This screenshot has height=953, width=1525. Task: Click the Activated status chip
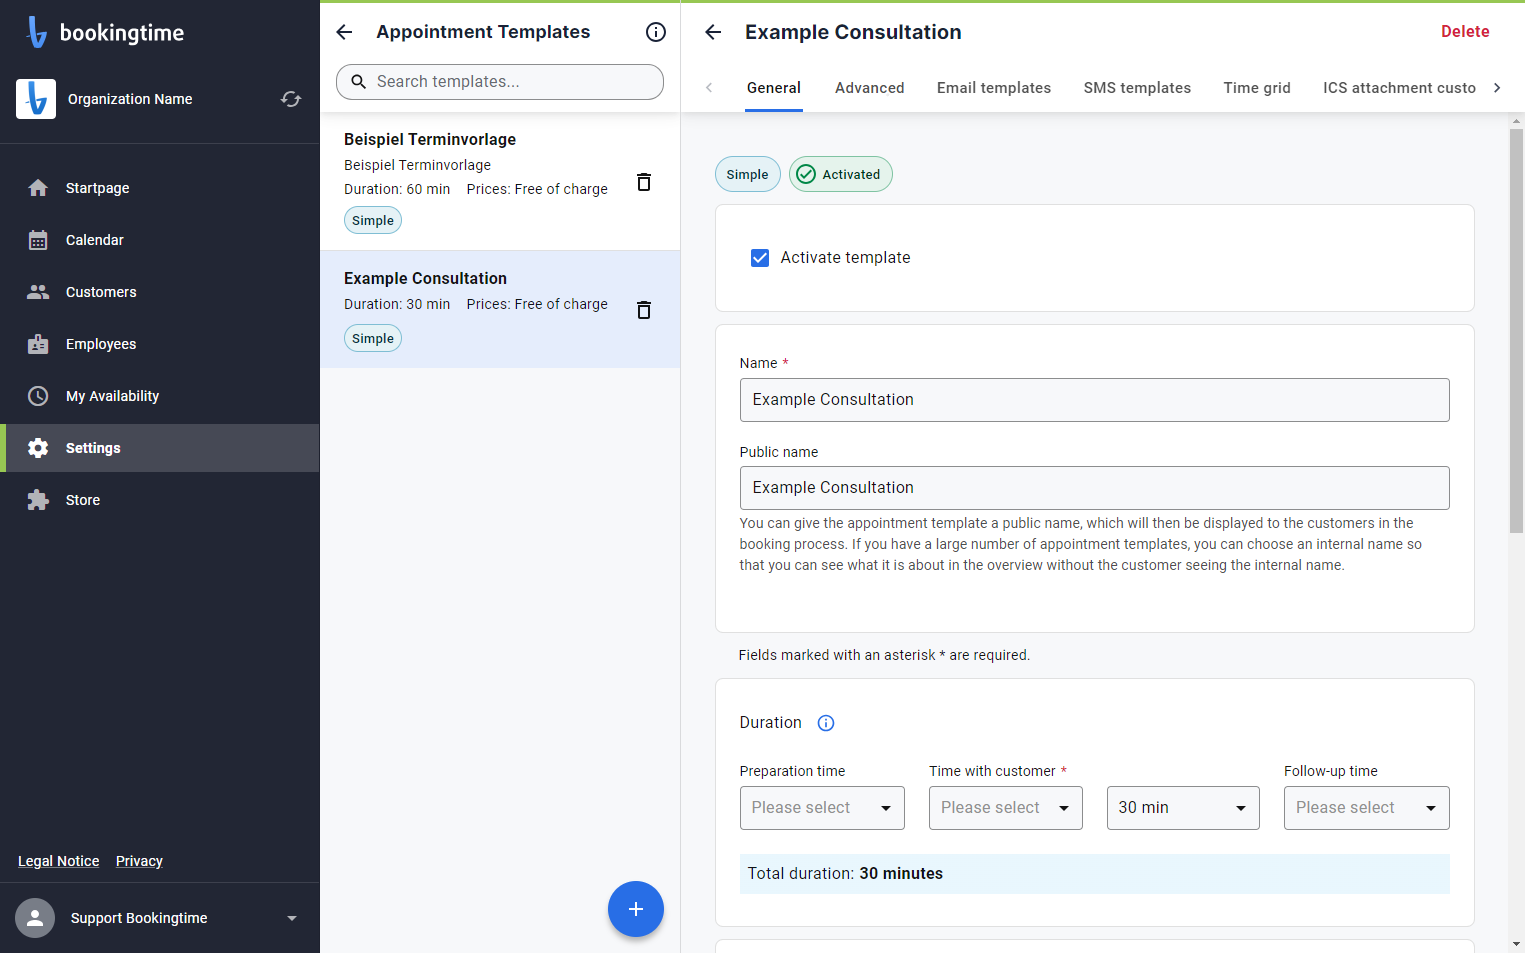click(840, 174)
